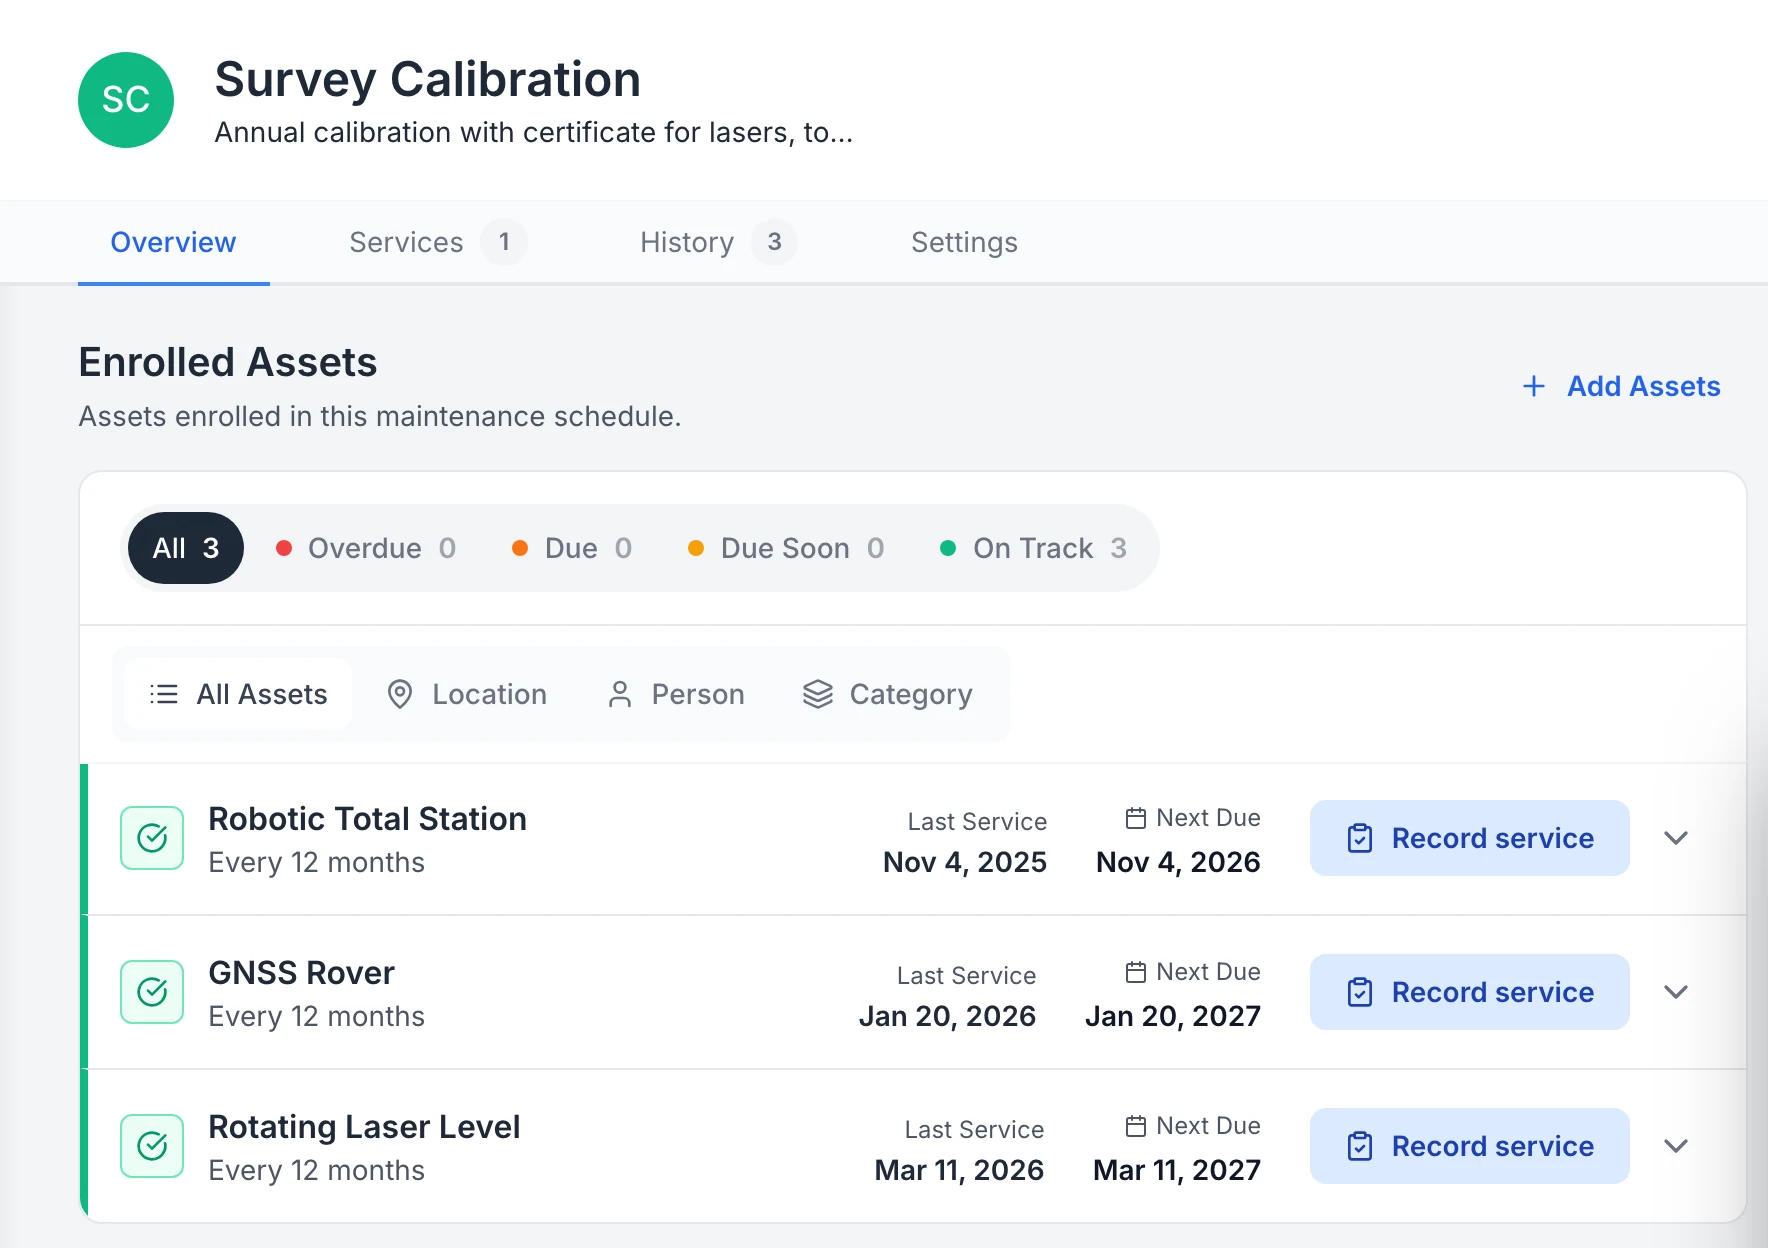Viewport: 1768px width, 1248px height.
Task: Expand the GNSS Rover row chevron
Action: pyautogui.click(x=1676, y=992)
